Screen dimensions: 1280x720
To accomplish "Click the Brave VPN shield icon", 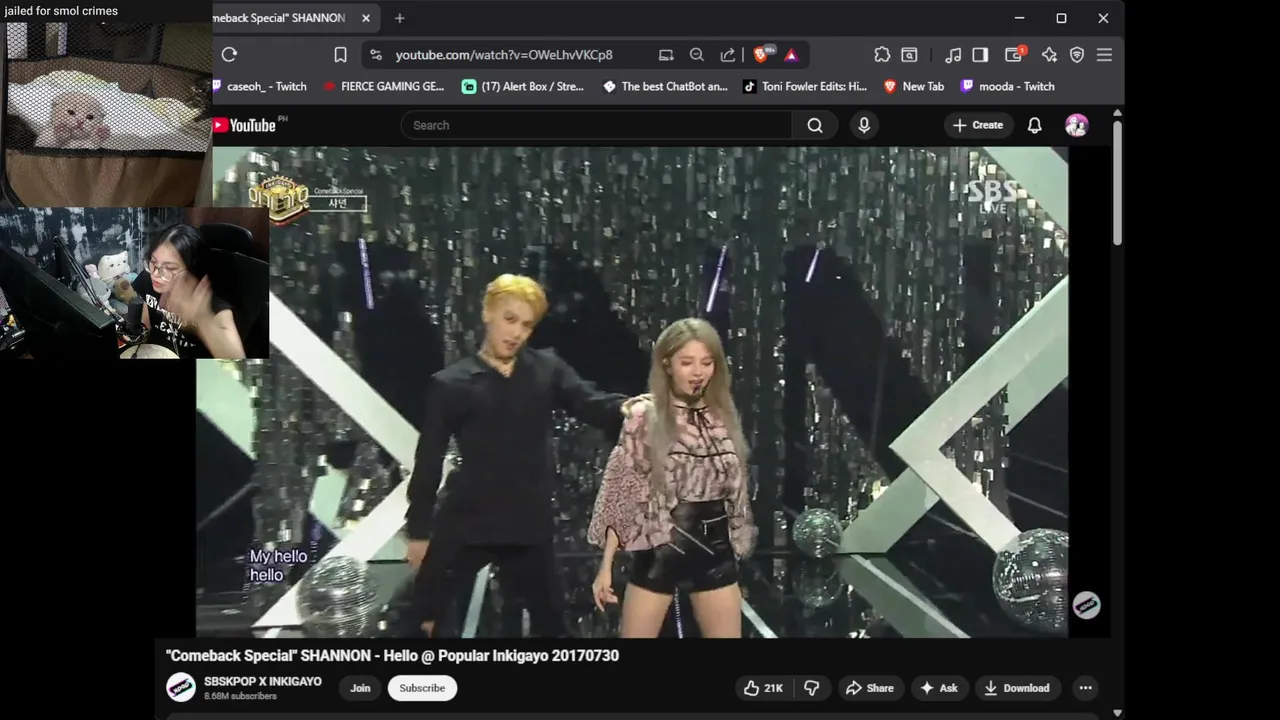I will tap(1077, 55).
